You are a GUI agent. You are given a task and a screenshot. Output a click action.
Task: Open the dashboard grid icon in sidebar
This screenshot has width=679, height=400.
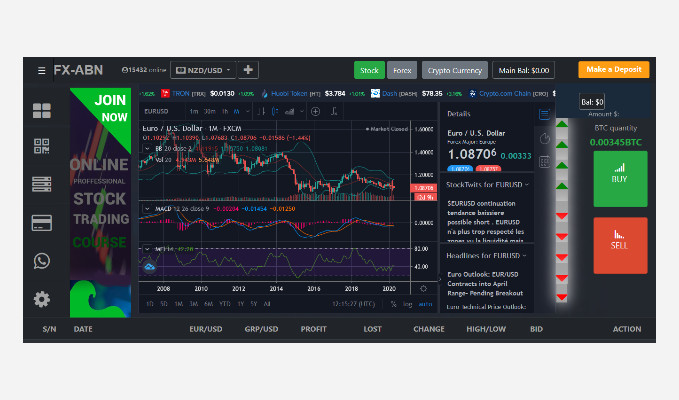[42, 111]
